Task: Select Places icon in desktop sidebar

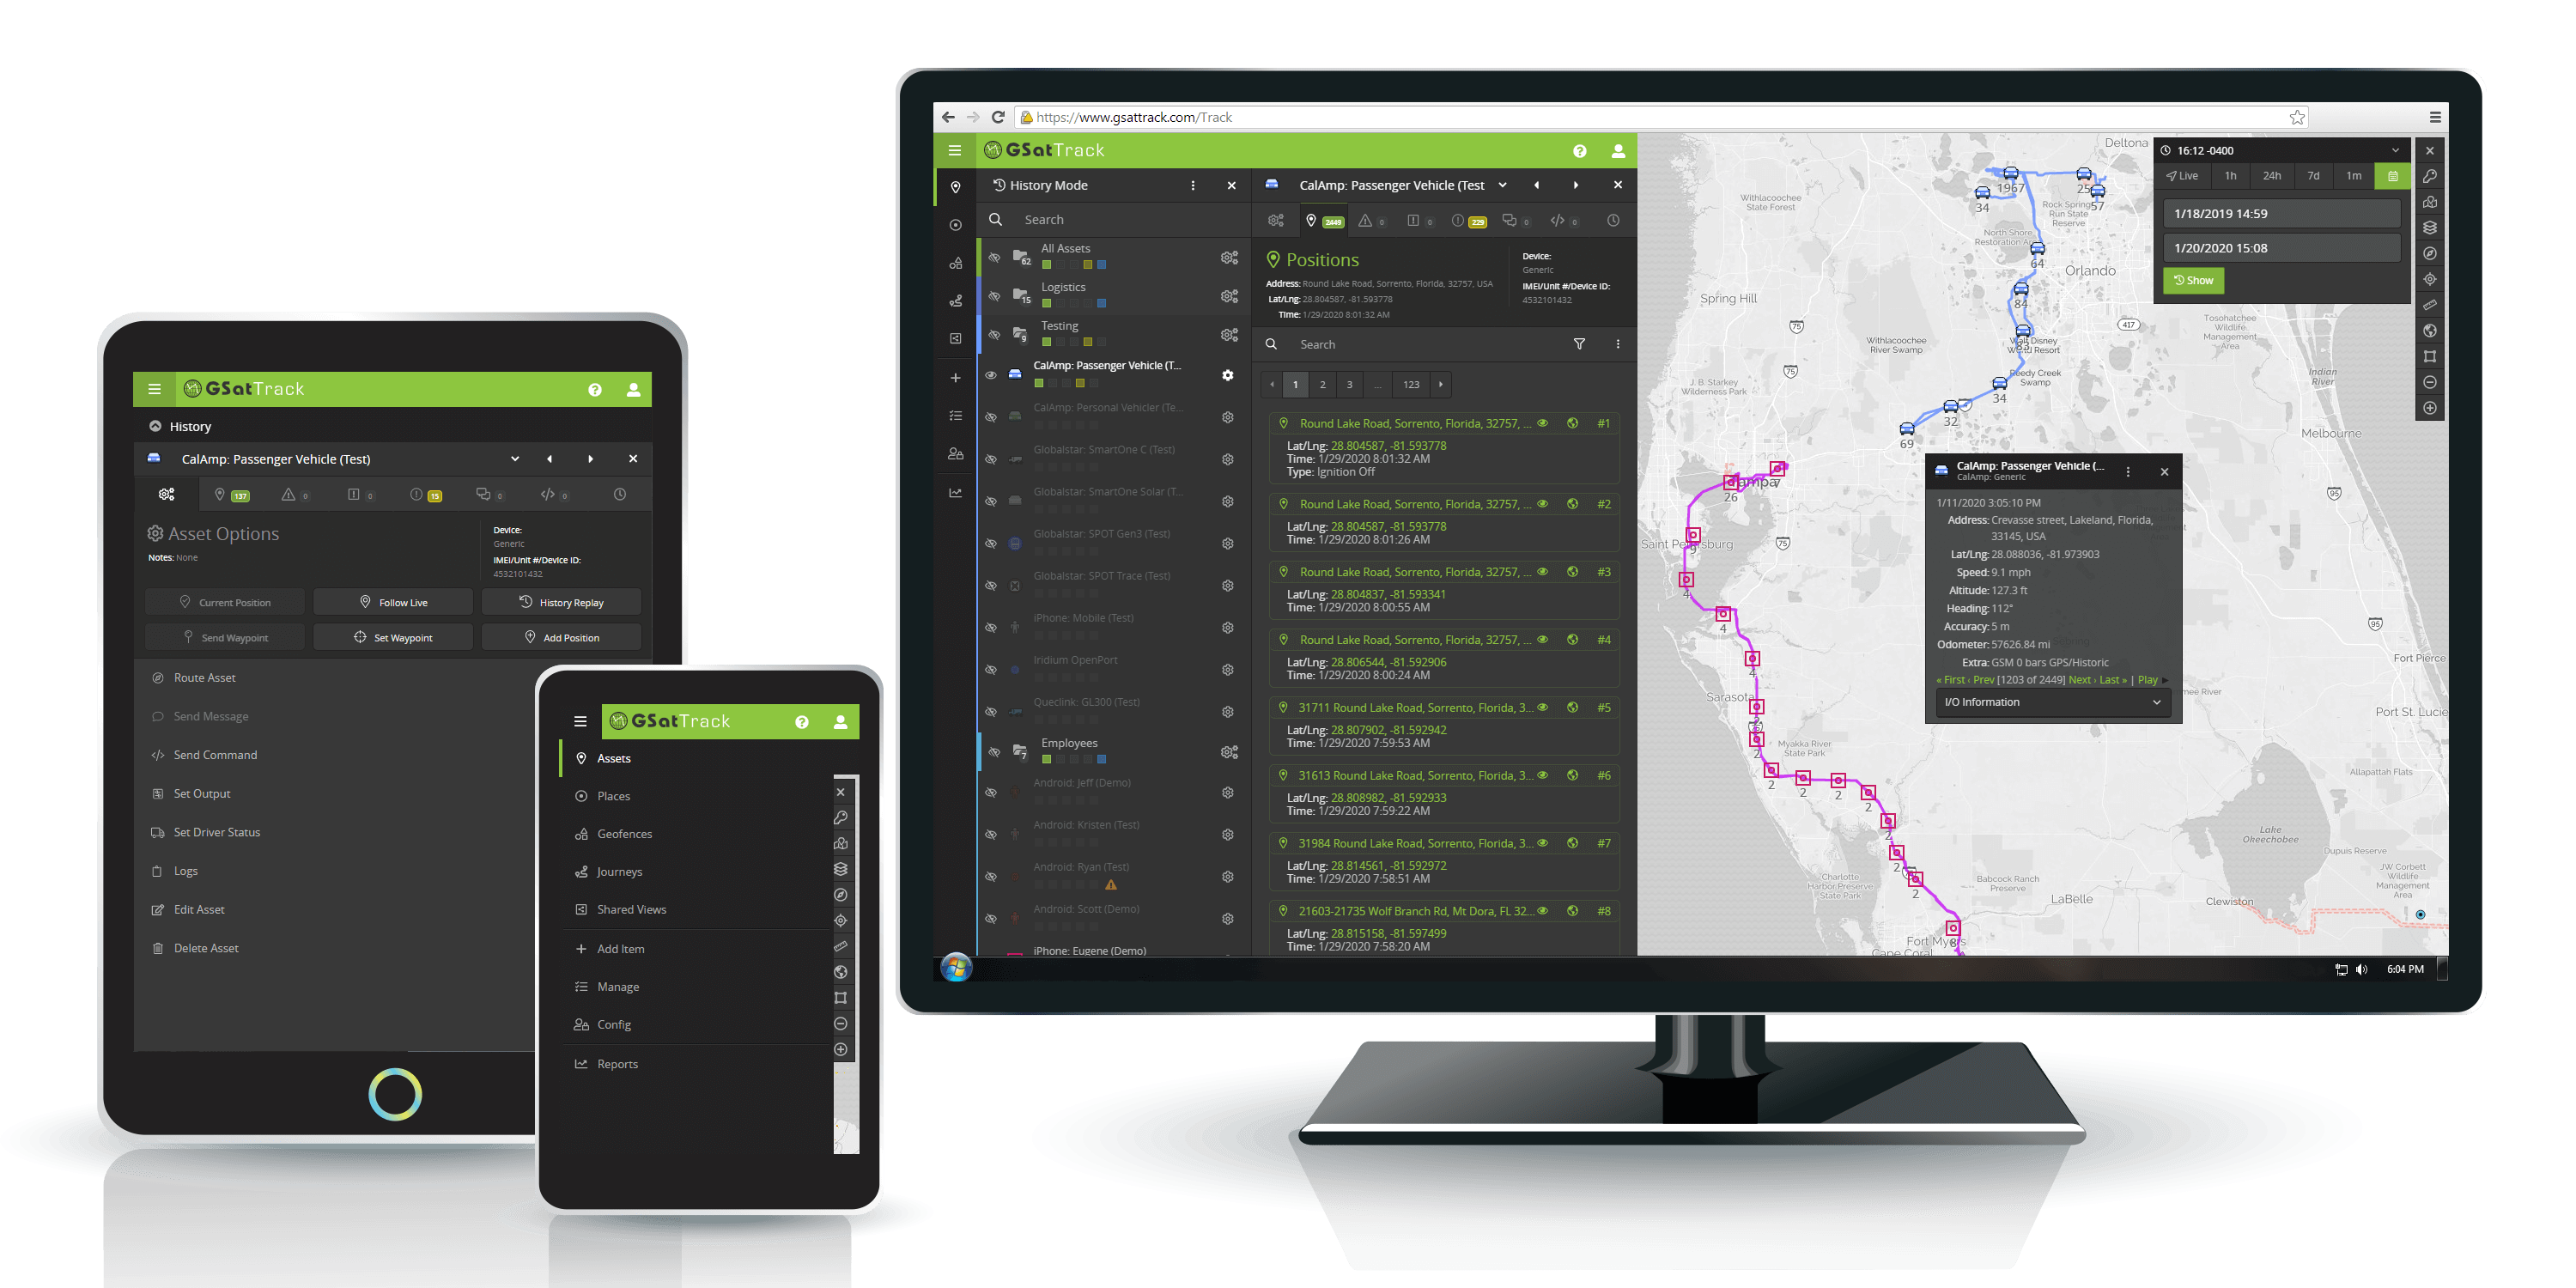Action: pos(955,225)
